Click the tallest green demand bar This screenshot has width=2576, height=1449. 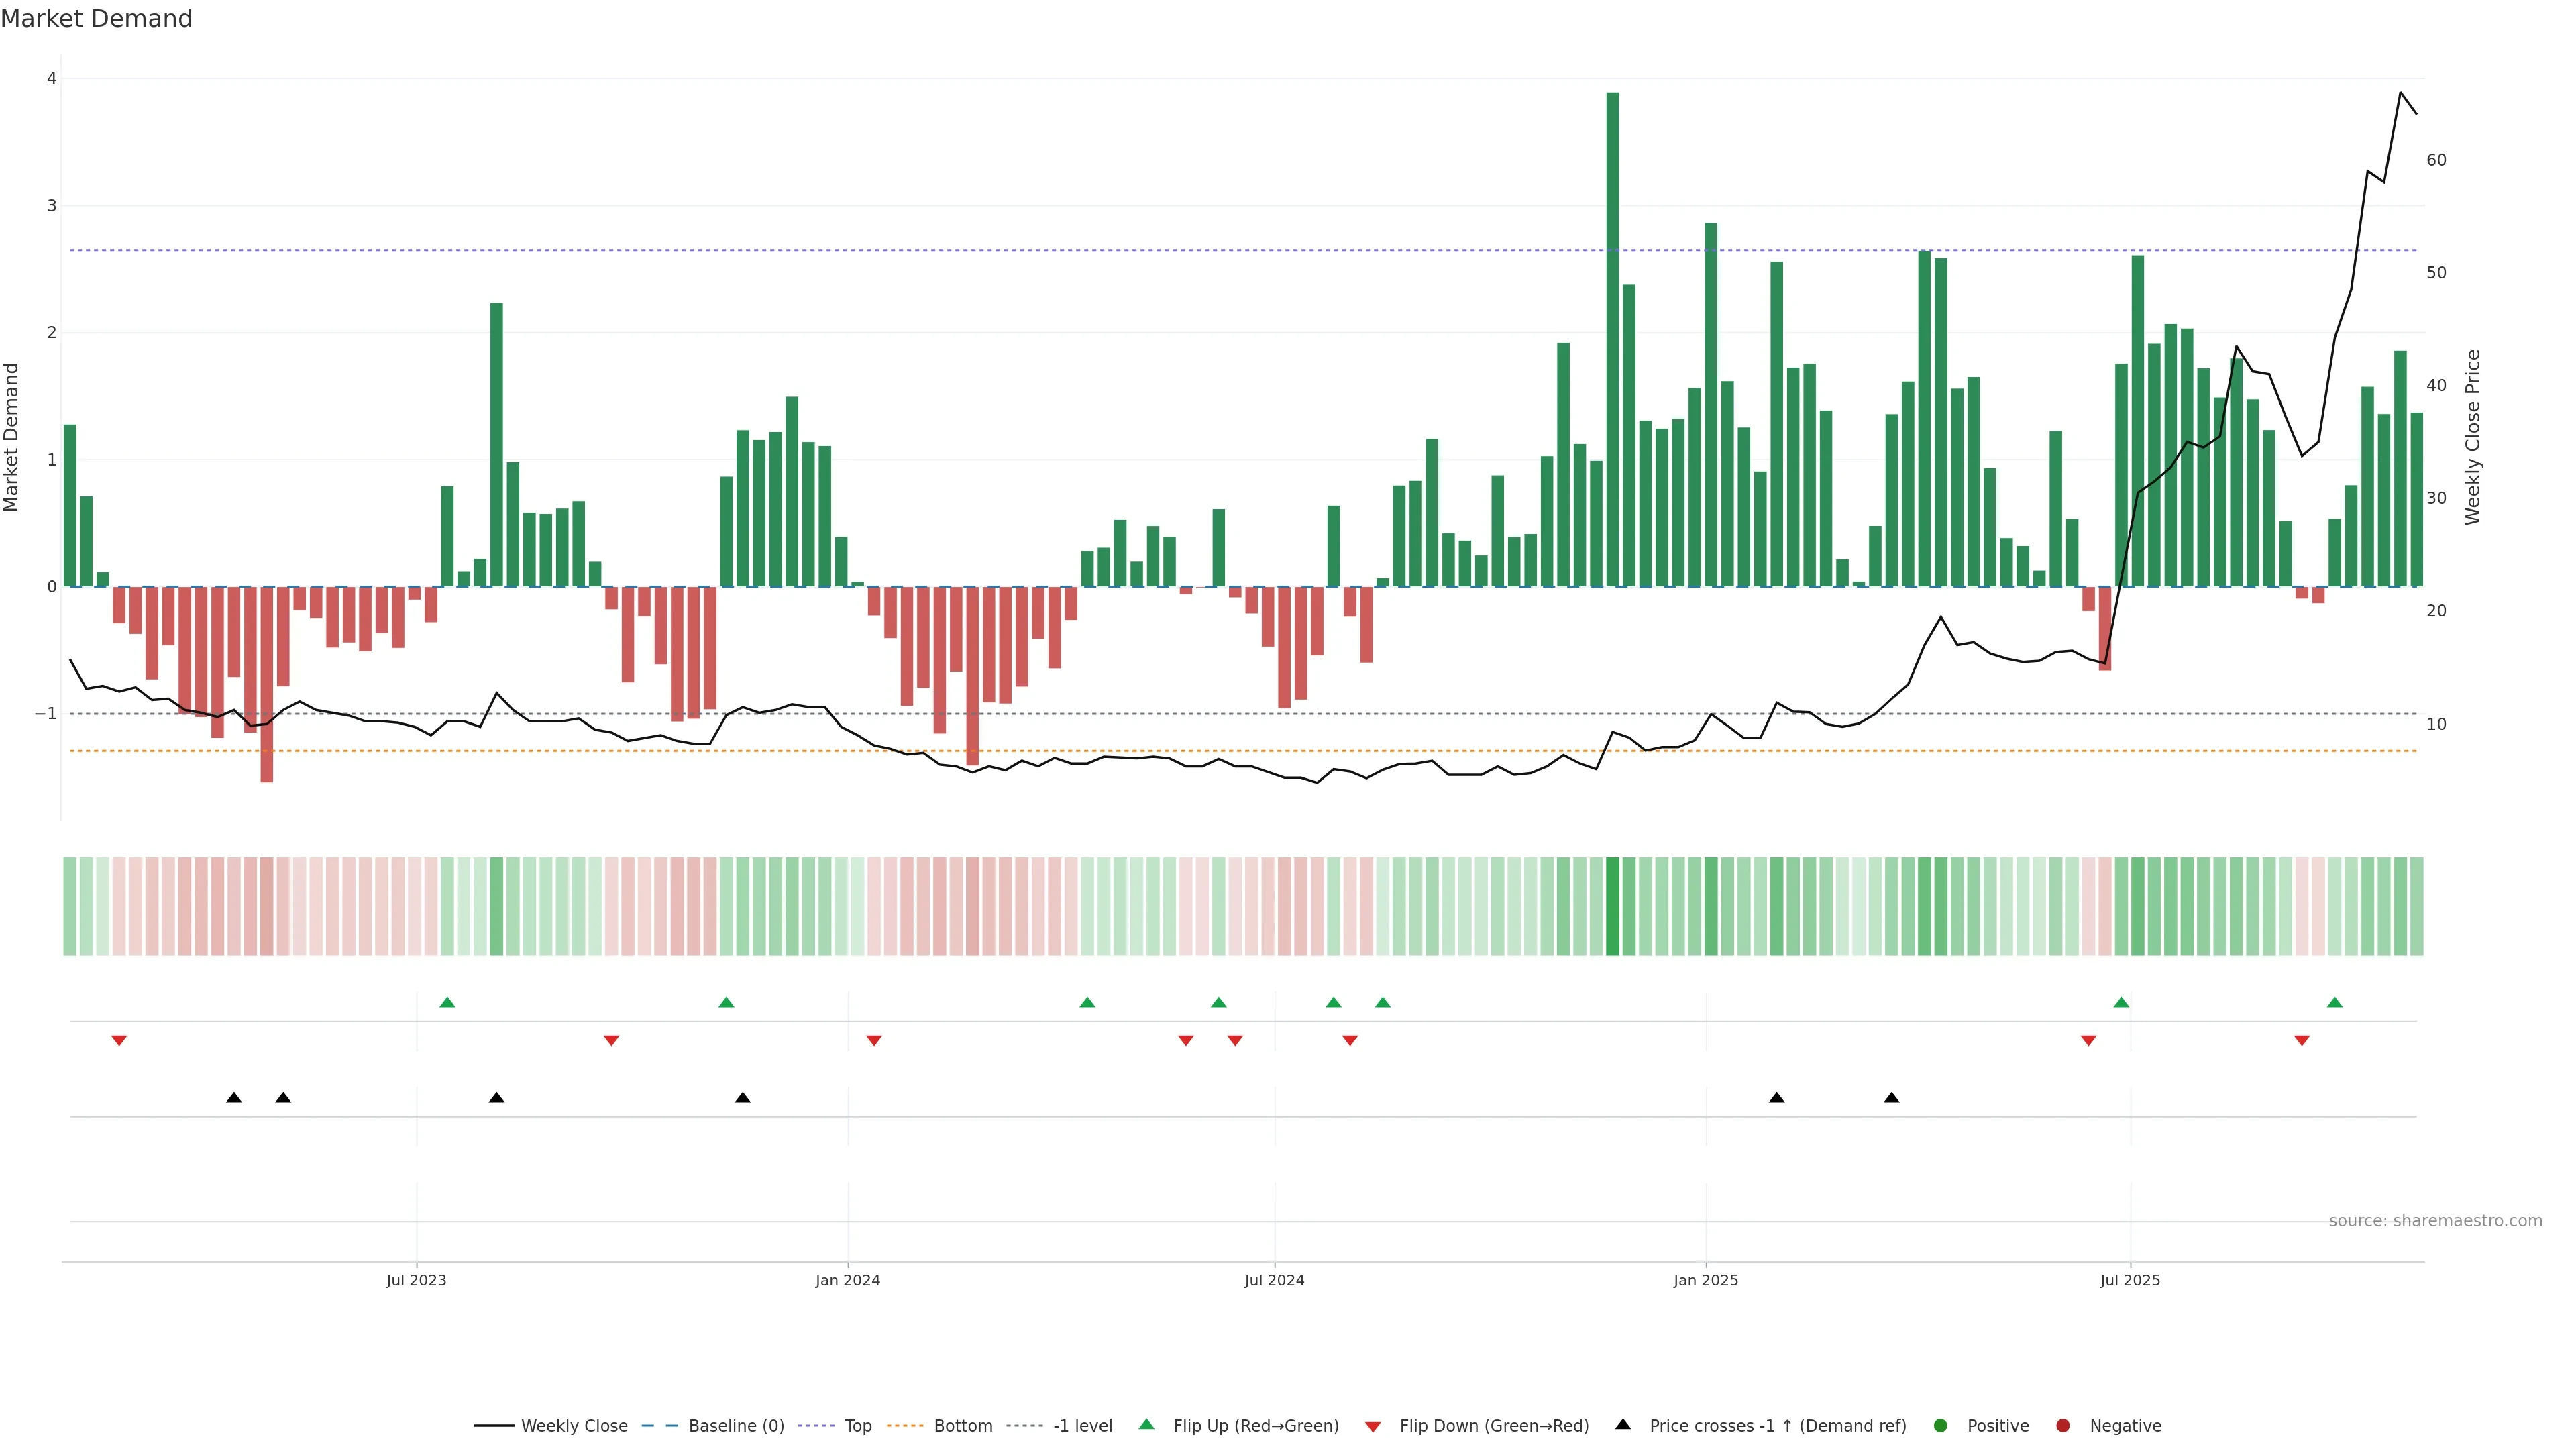(x=1612, y=340)
